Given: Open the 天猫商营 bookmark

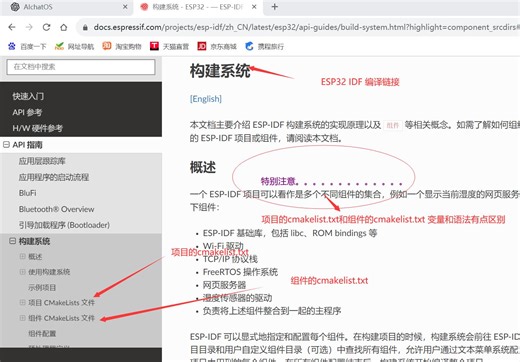Looking at the screenshot, I should pyautogui.click(x=169, y=46).
